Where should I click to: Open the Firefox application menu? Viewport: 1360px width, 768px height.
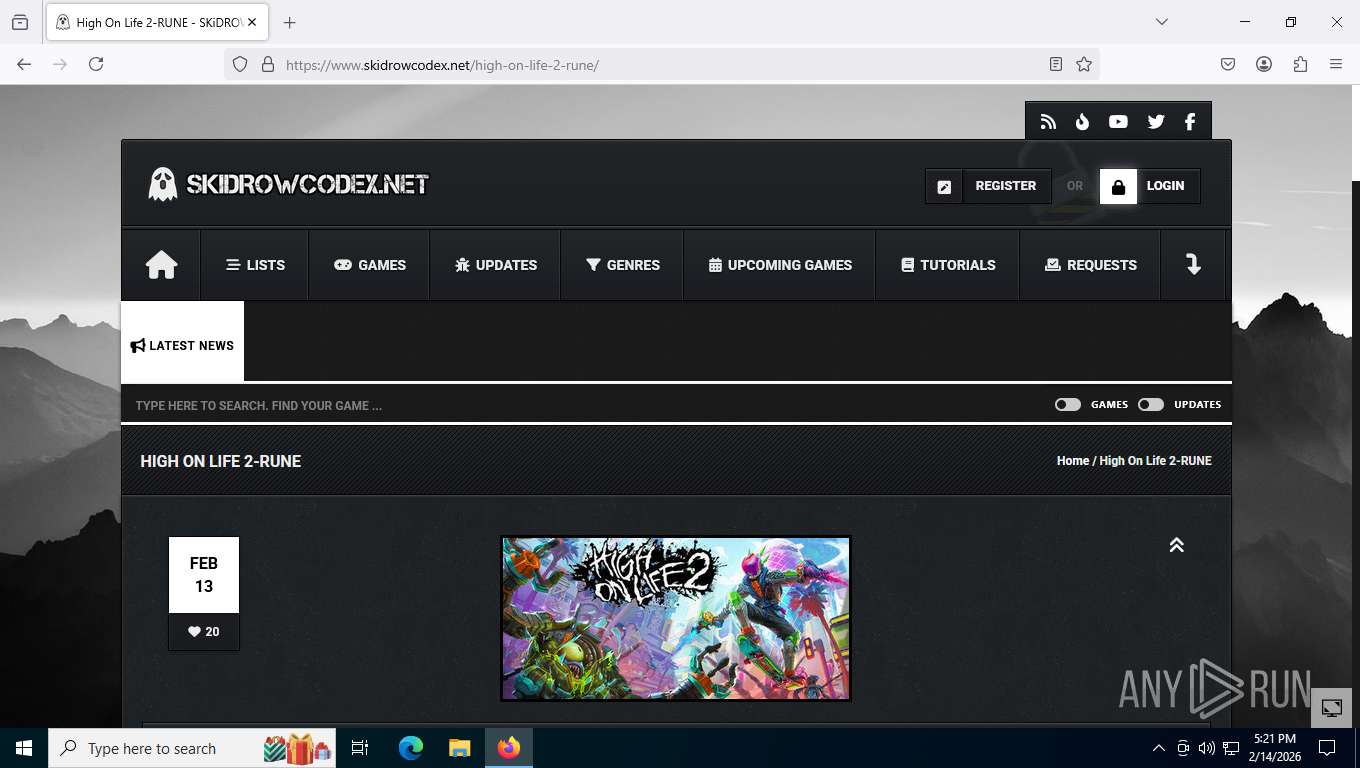[1336, 64]
